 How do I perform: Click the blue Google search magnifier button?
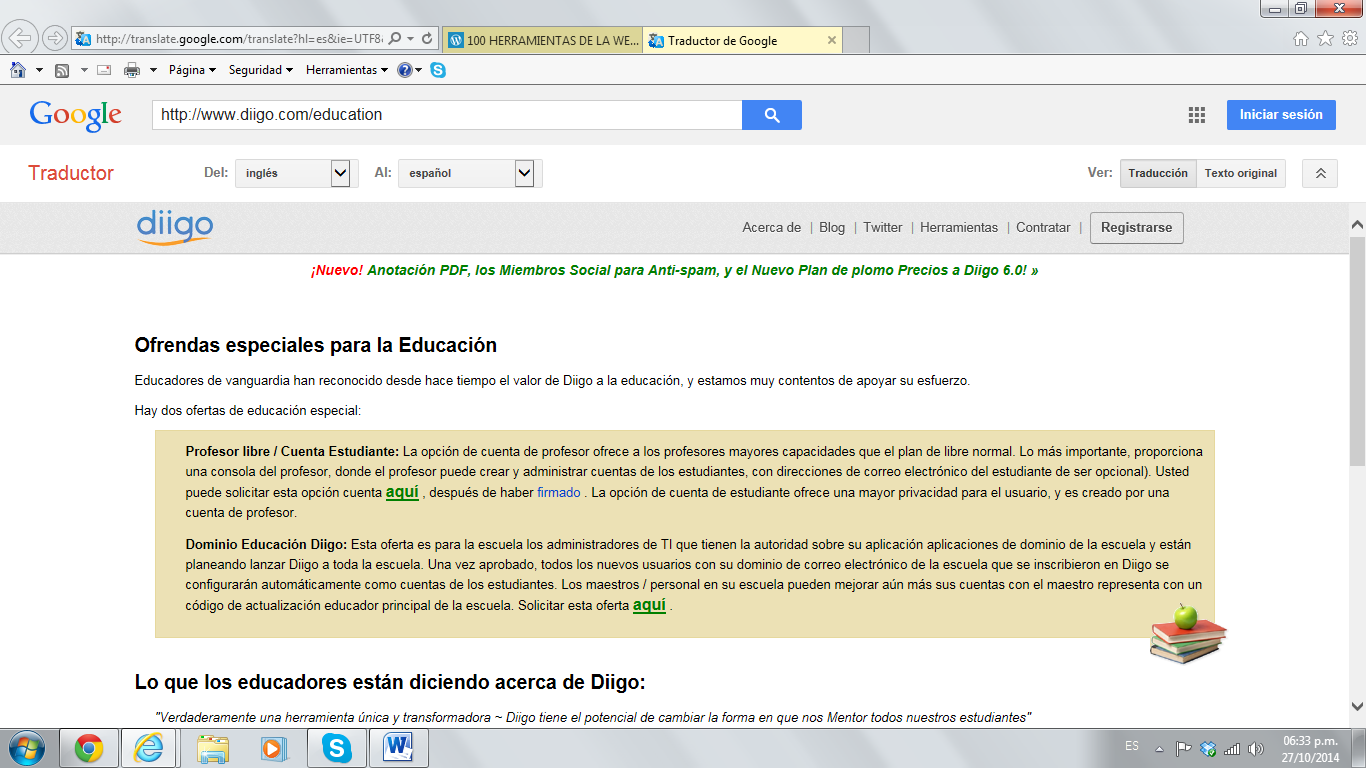click(771, 115)
